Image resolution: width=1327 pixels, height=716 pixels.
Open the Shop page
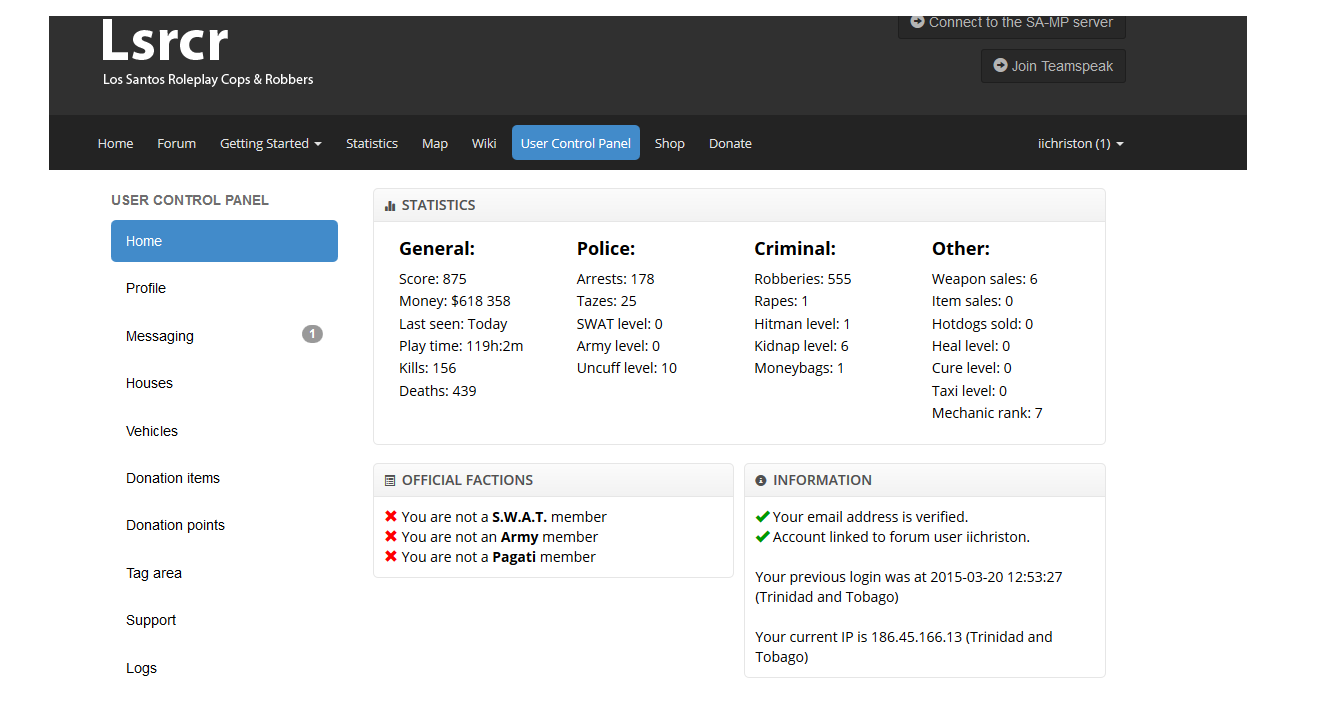click(670, 143)
